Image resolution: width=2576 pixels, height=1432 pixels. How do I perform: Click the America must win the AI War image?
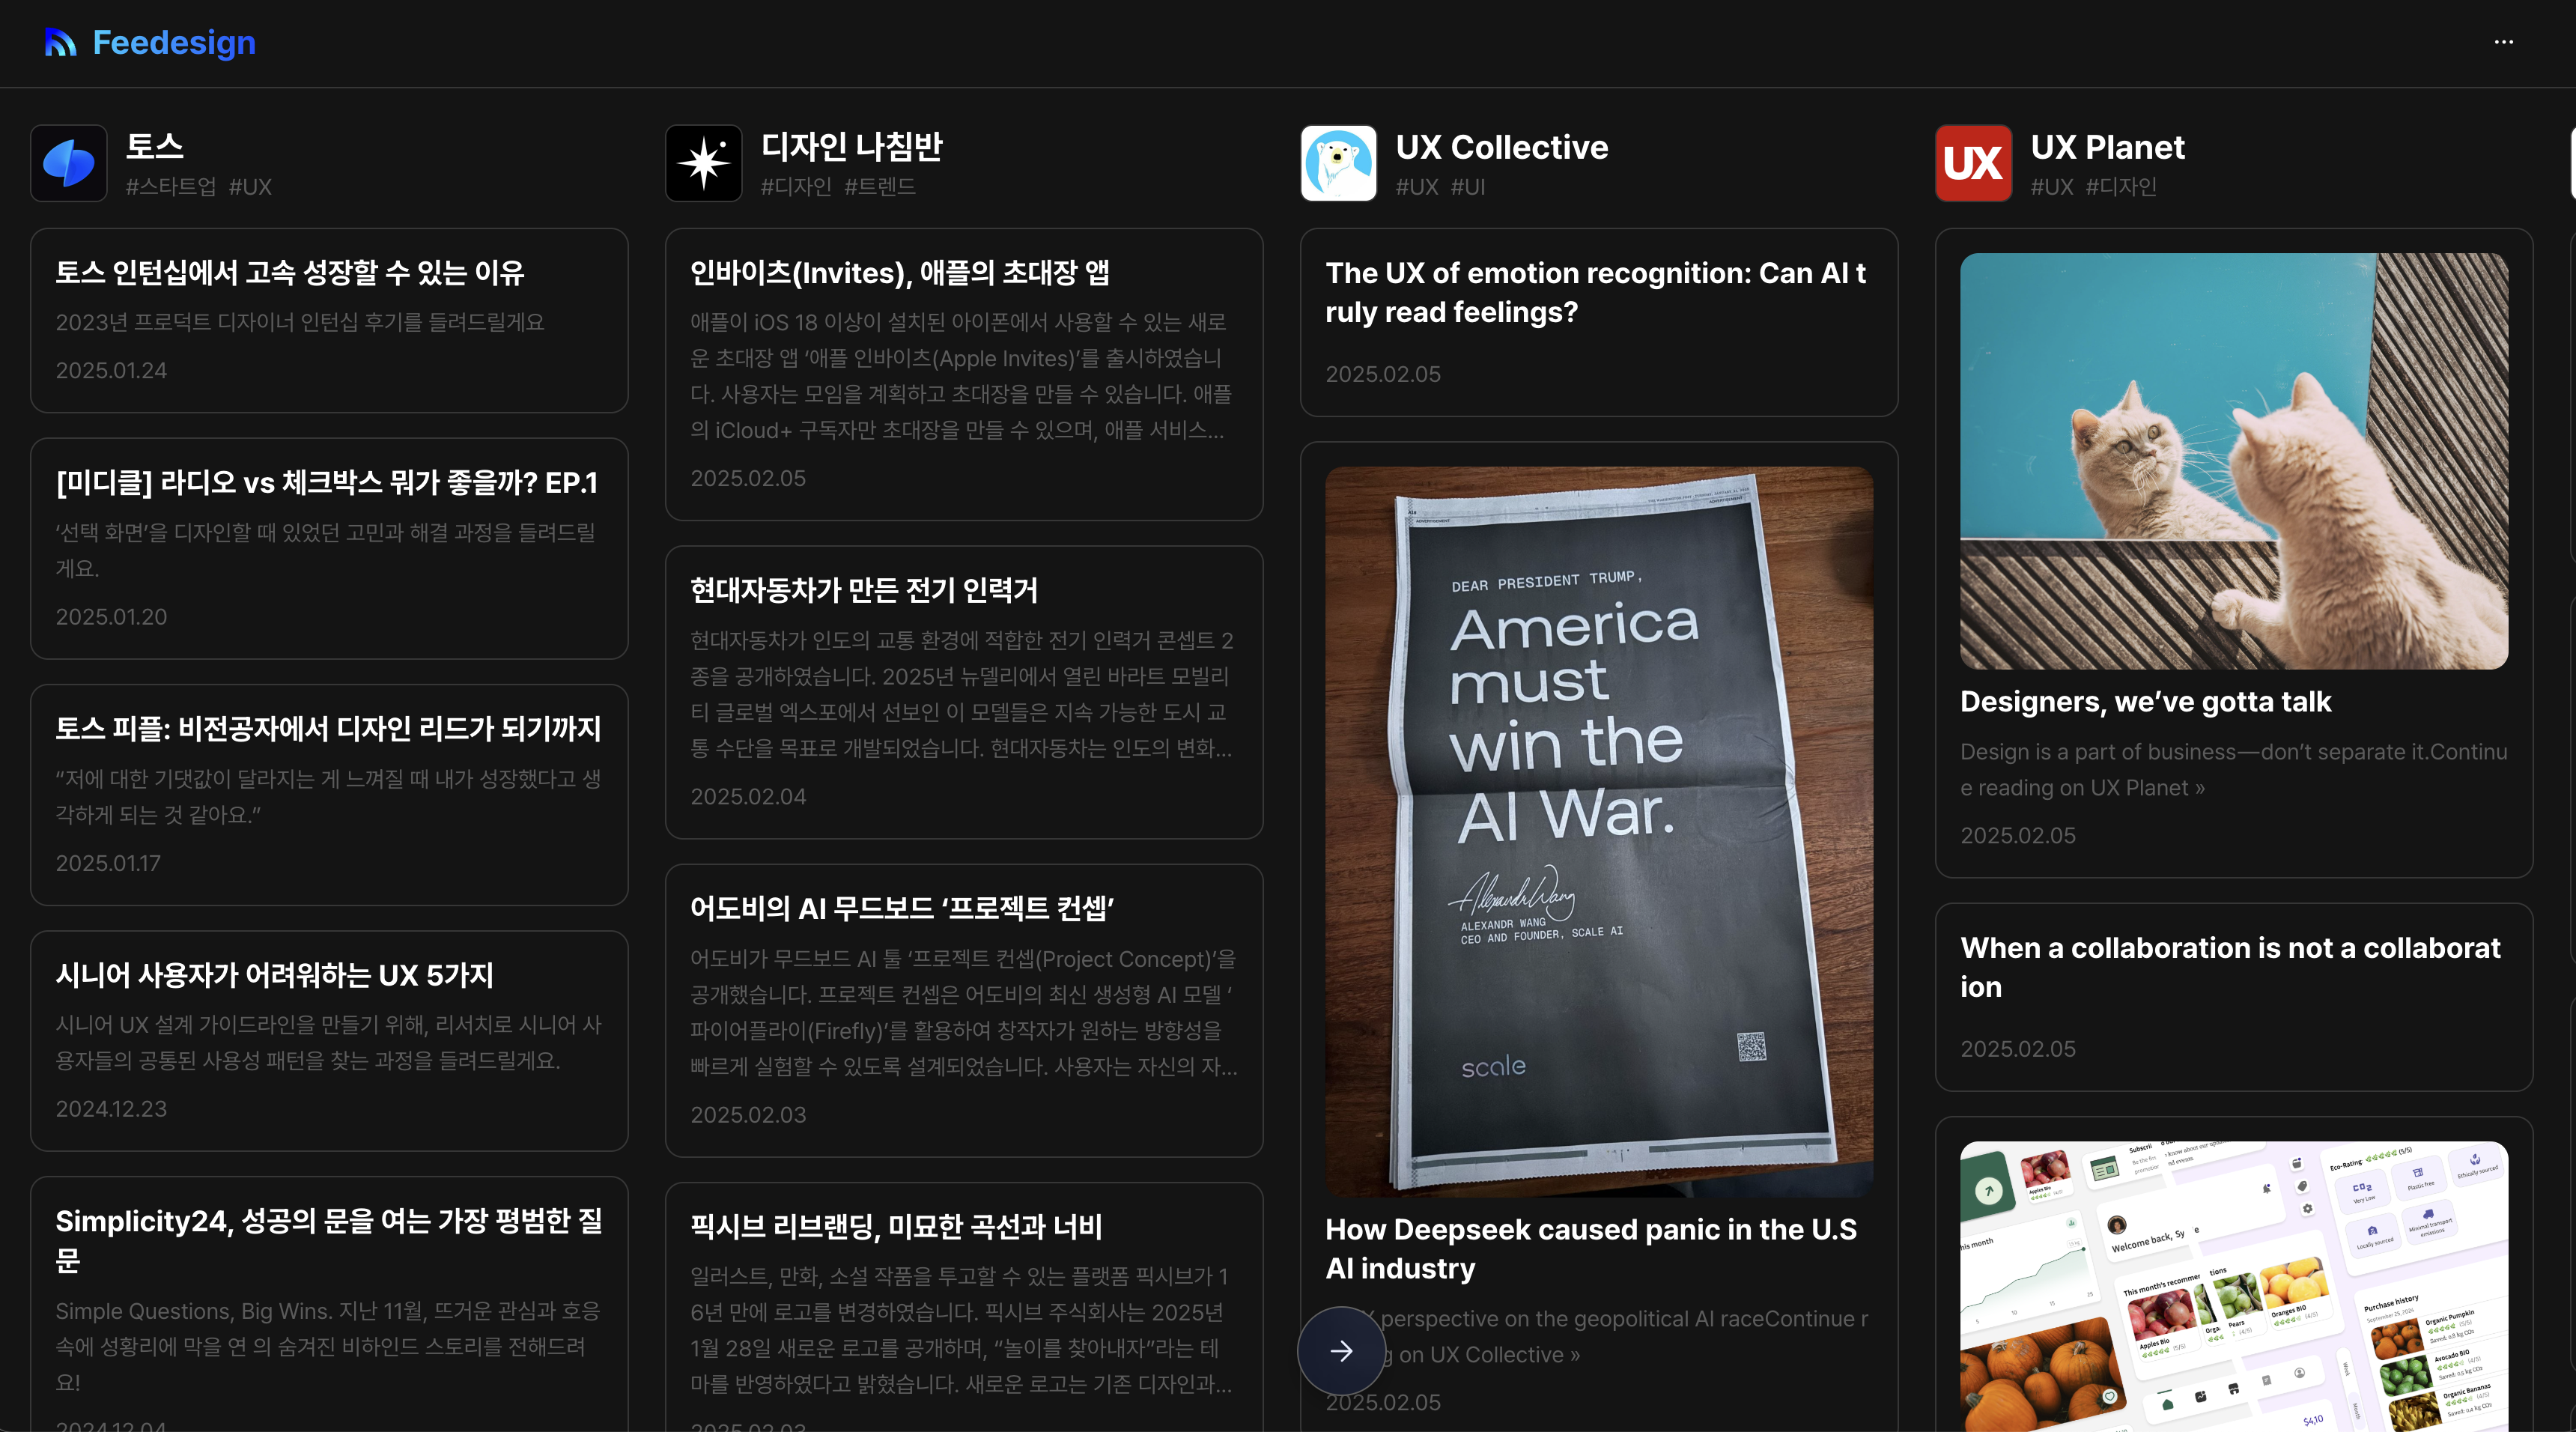(1599, 832)
